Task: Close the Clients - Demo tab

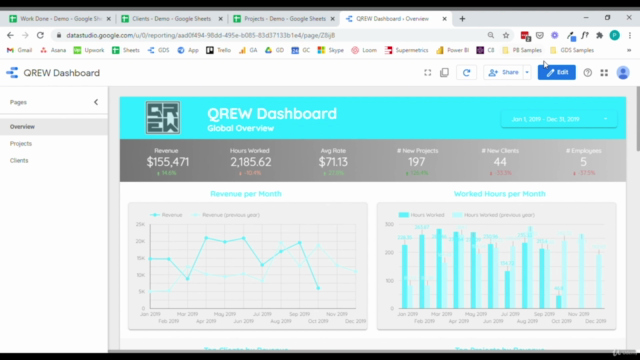Action: coord(220,19)
